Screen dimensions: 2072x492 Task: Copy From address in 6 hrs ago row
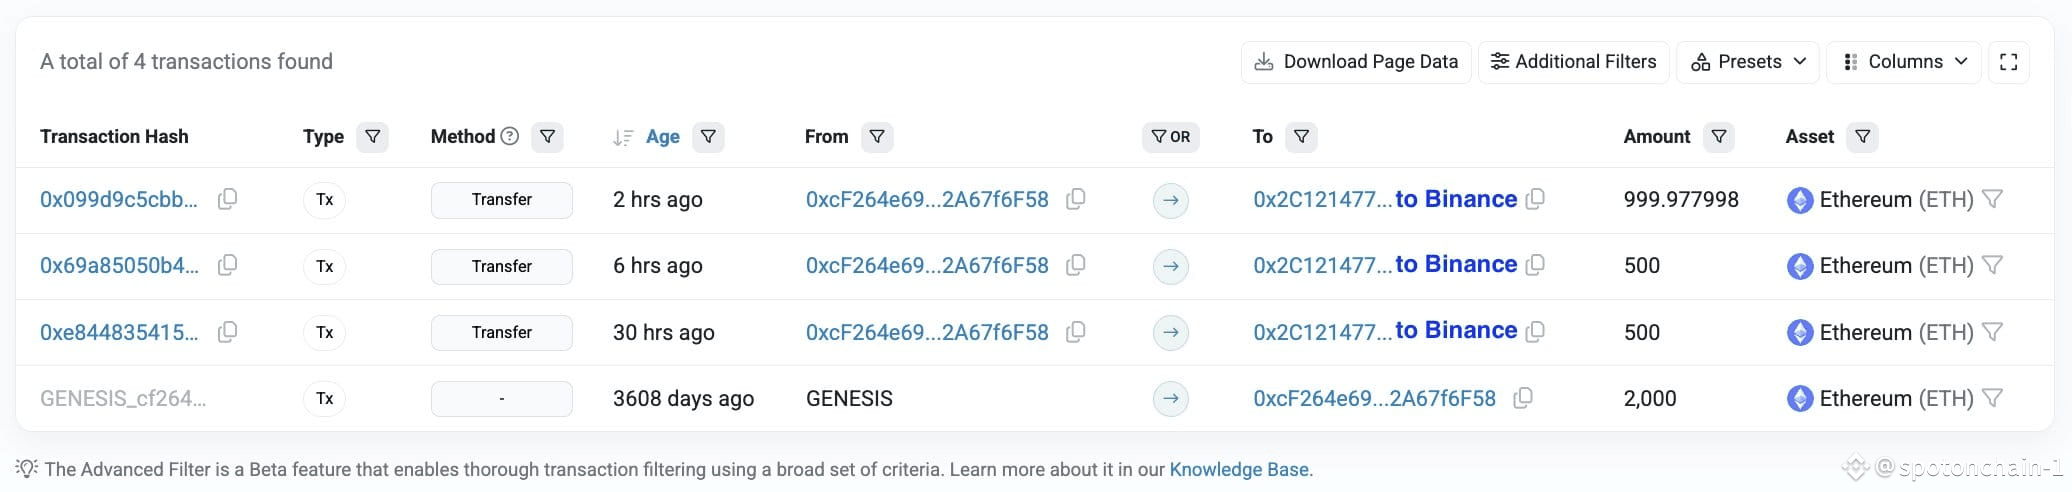coord(1076,265)
